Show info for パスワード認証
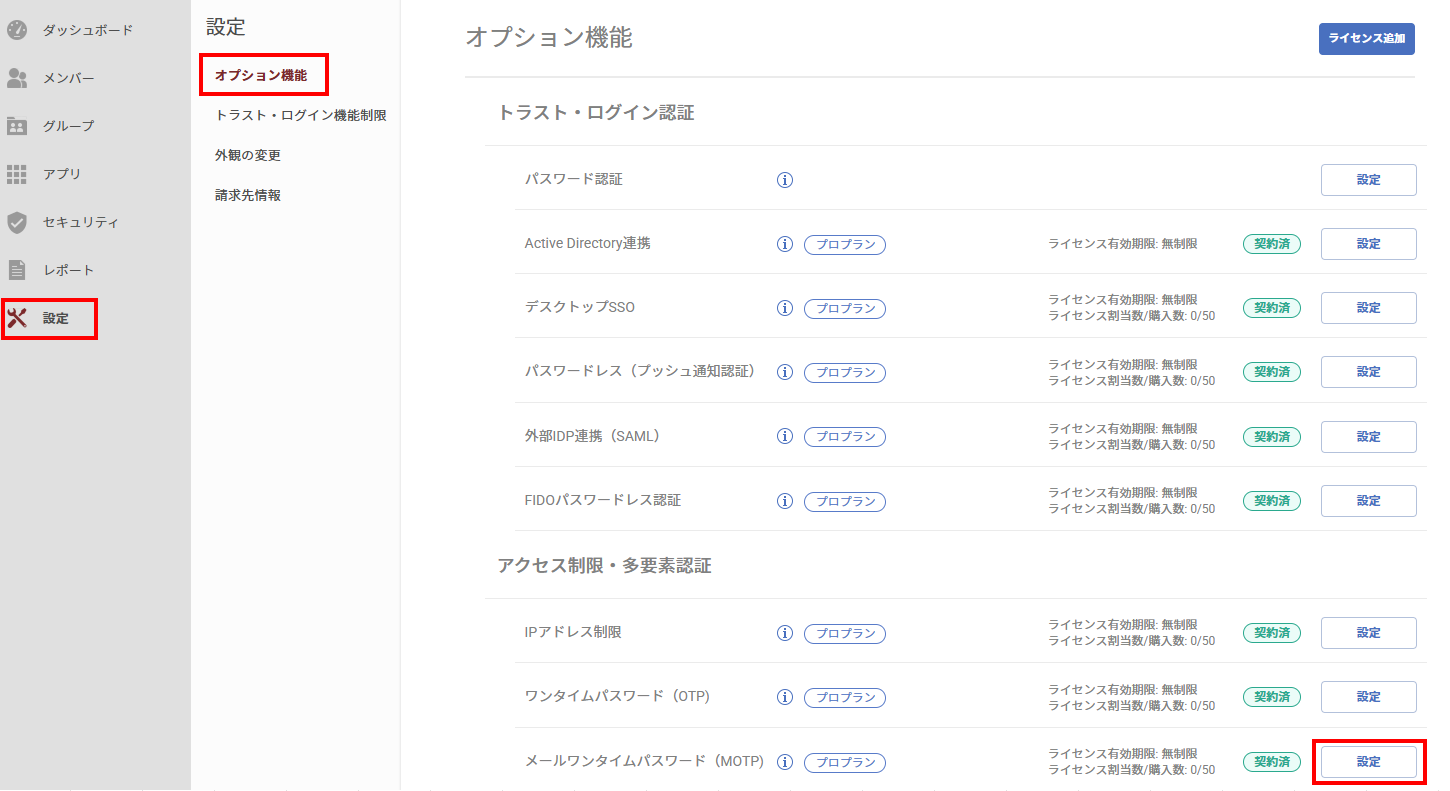The width and height of the screenshot is (1450, 791). click(x=785, y=180)
